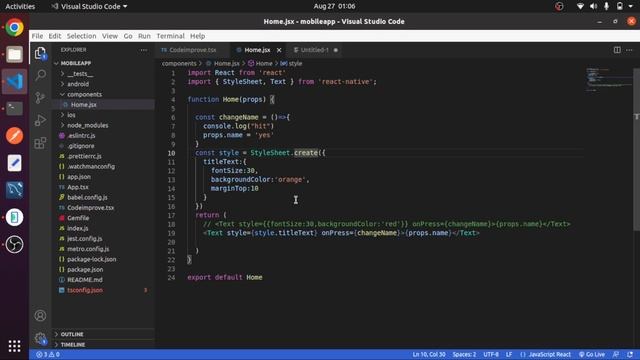Show Applications grid in the dock
The height and width of the screenshot is (360, 640).
pyautogui.click(x=14, y=346)
